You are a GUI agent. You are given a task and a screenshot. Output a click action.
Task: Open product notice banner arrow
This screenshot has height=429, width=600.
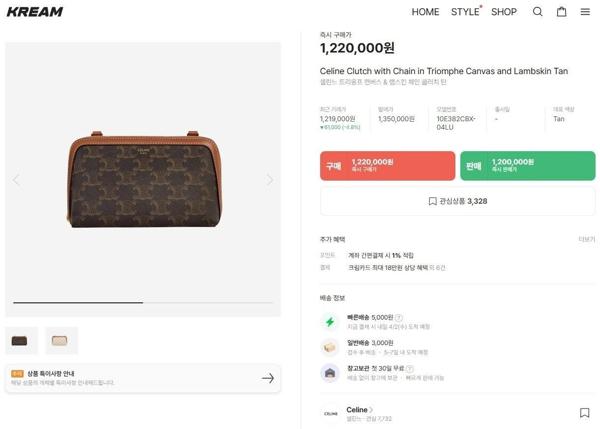pos(267,378)
